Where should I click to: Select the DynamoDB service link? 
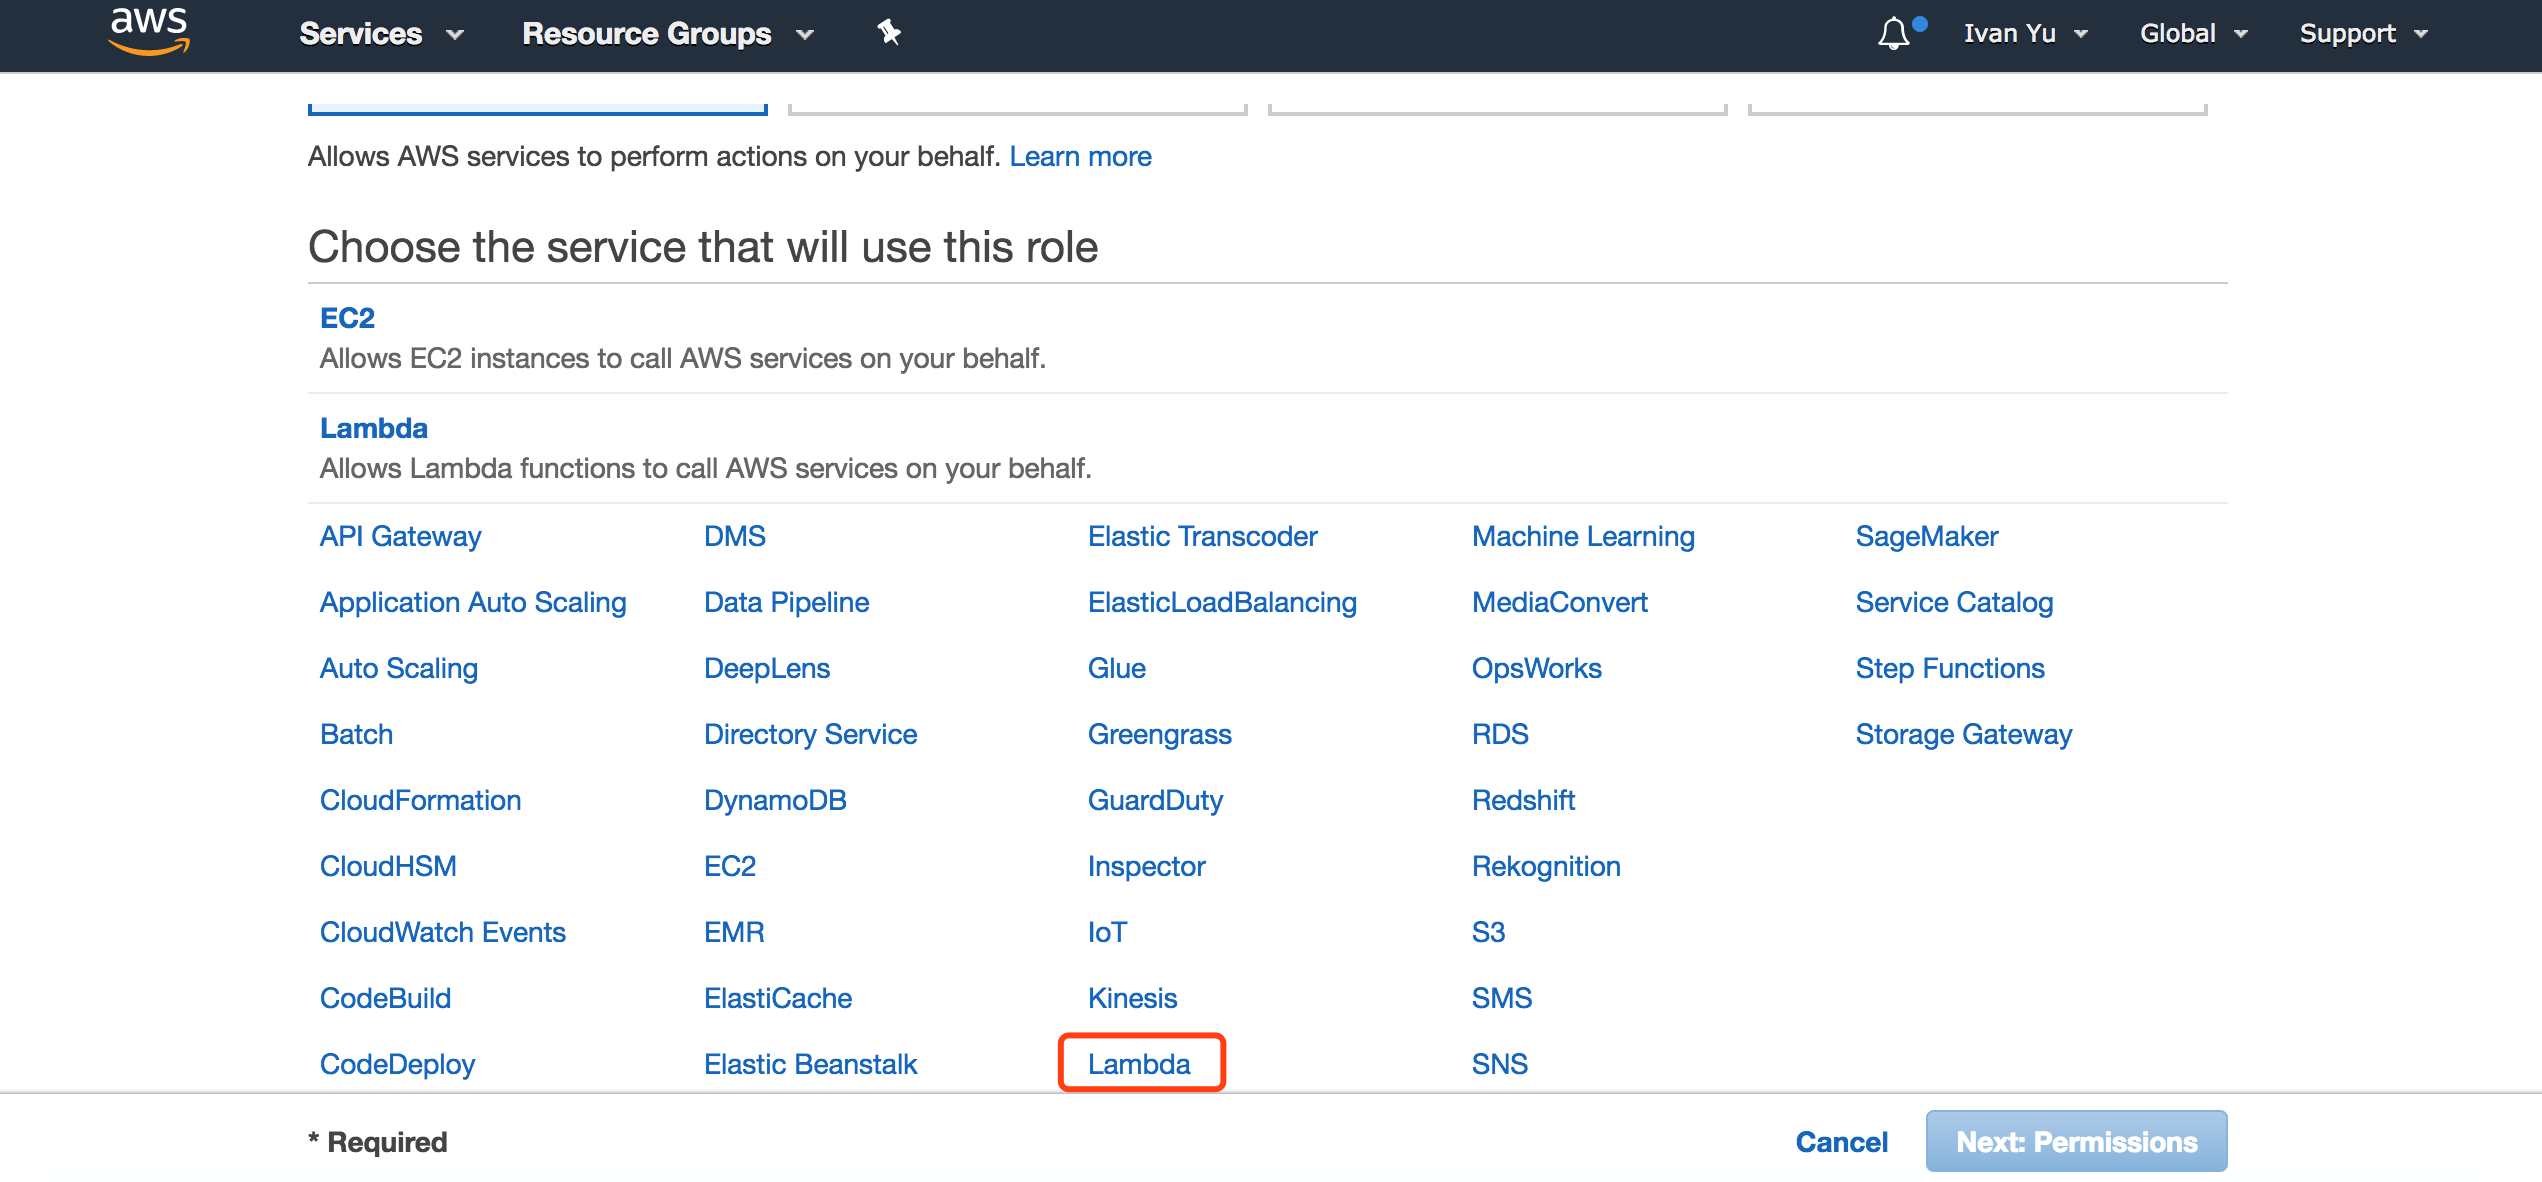(x=775, y=801)
